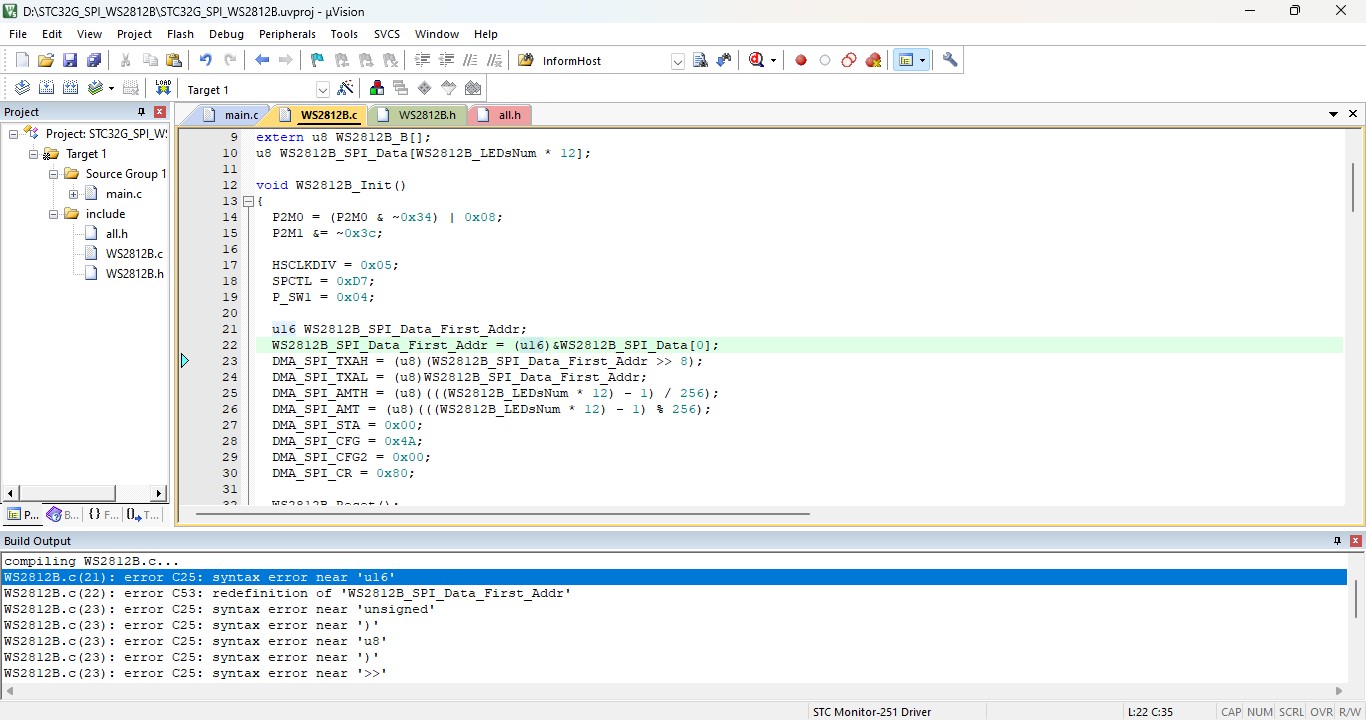Kill all breakpoints in the current target

tap(874, 60)
